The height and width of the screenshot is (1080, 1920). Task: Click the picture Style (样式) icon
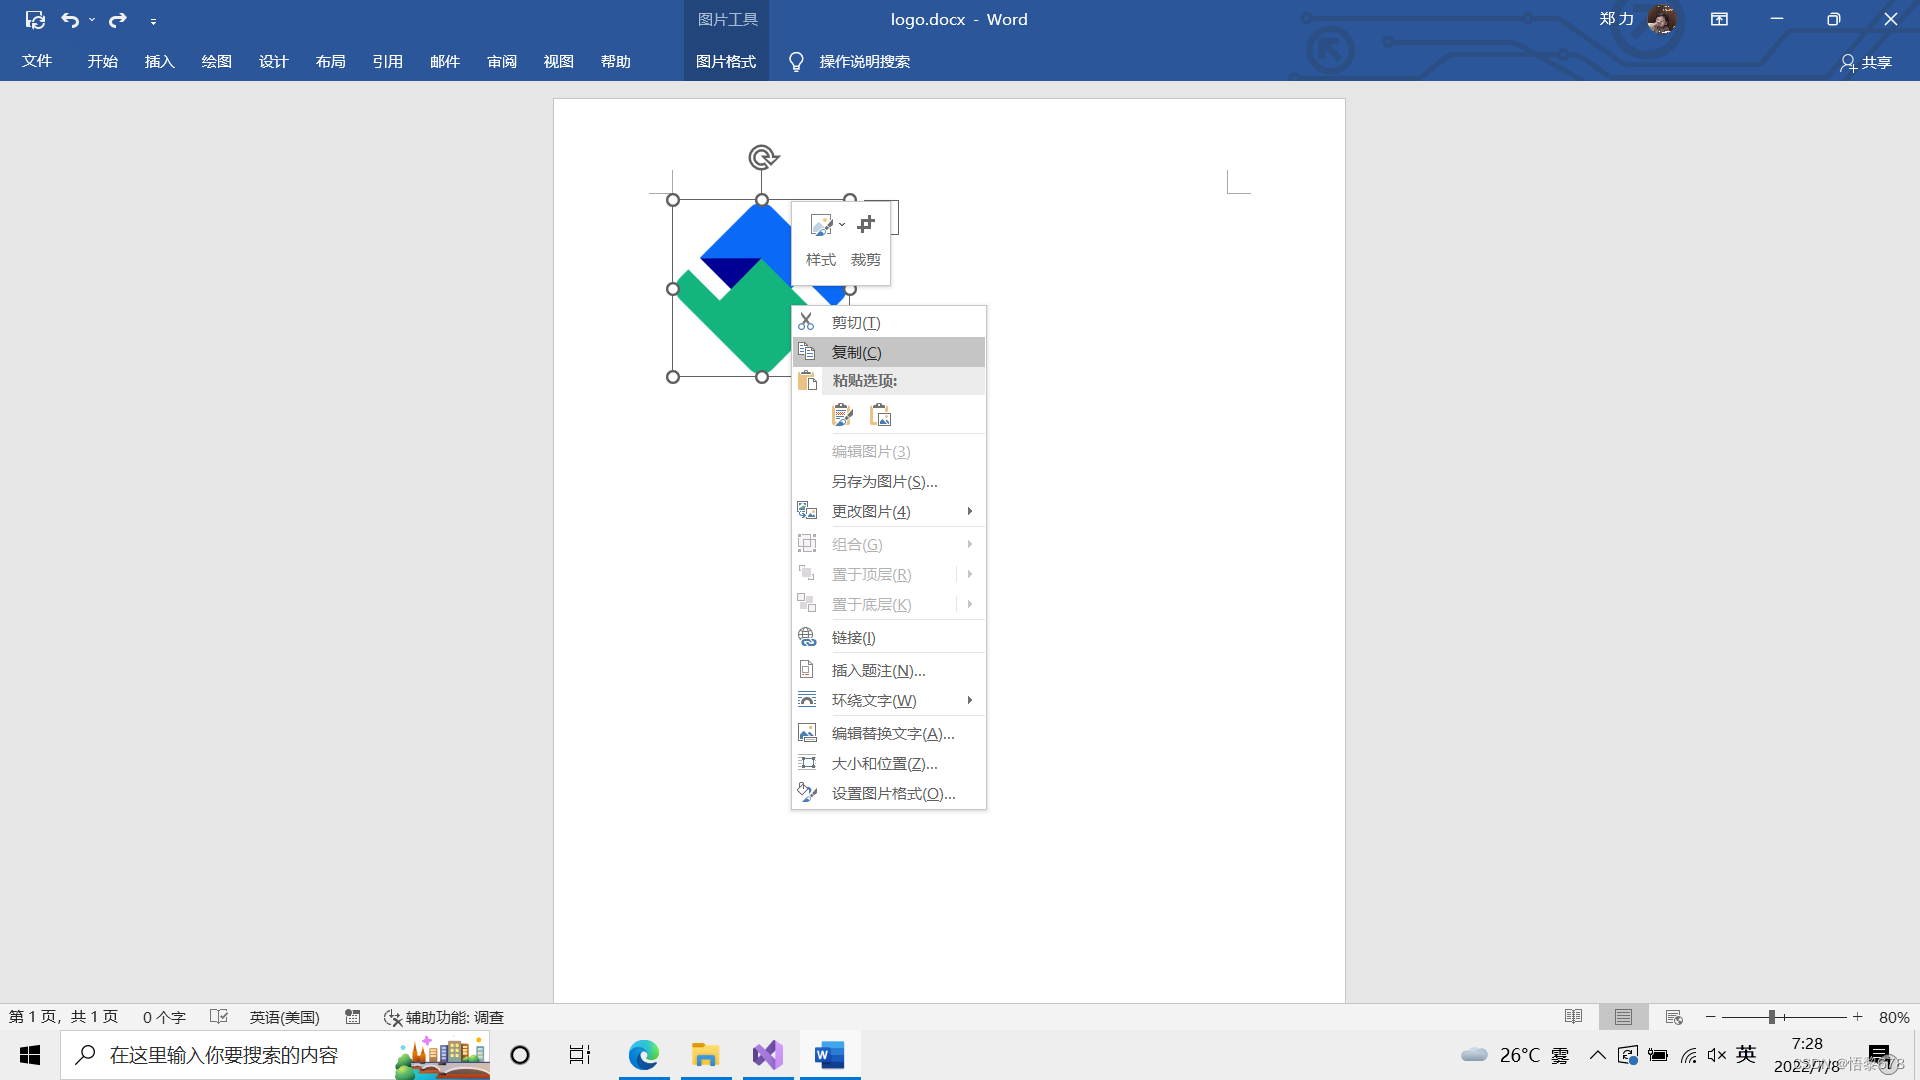(821, 225)
